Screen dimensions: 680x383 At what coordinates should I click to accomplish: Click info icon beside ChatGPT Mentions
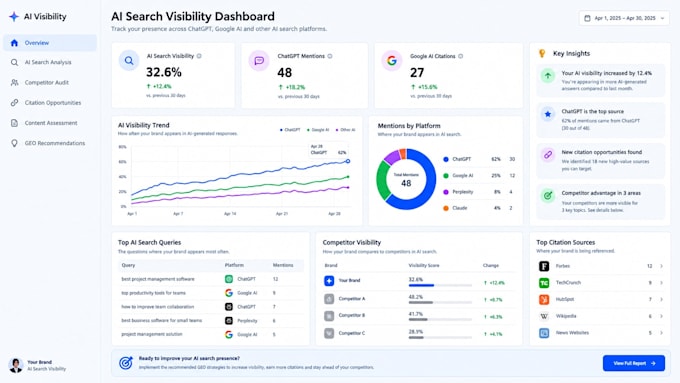330,56
